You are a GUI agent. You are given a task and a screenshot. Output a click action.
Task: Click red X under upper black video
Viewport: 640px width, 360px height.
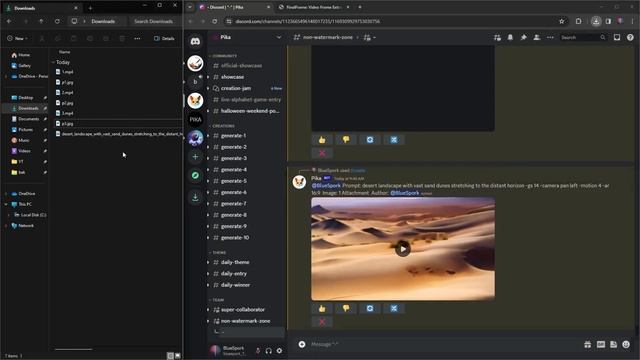pos(322,153)
